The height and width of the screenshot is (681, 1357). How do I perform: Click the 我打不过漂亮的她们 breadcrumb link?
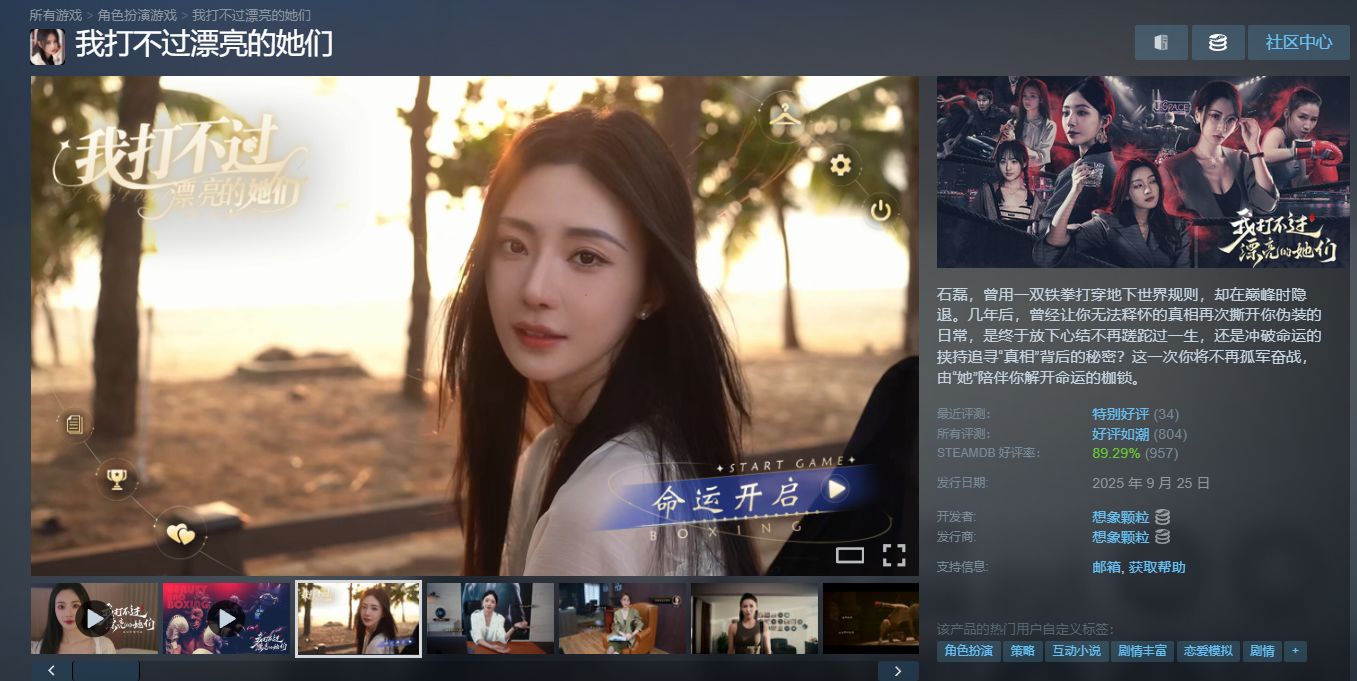pos(251,15)
